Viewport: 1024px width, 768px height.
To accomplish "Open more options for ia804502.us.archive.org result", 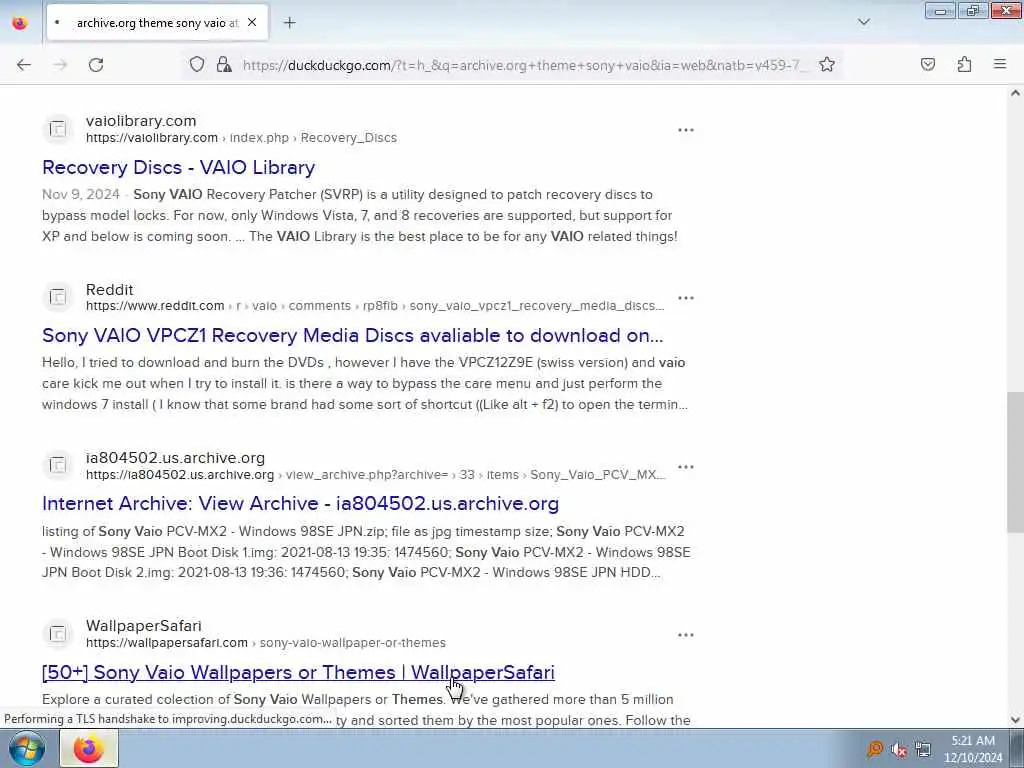I will click(686, 466).
